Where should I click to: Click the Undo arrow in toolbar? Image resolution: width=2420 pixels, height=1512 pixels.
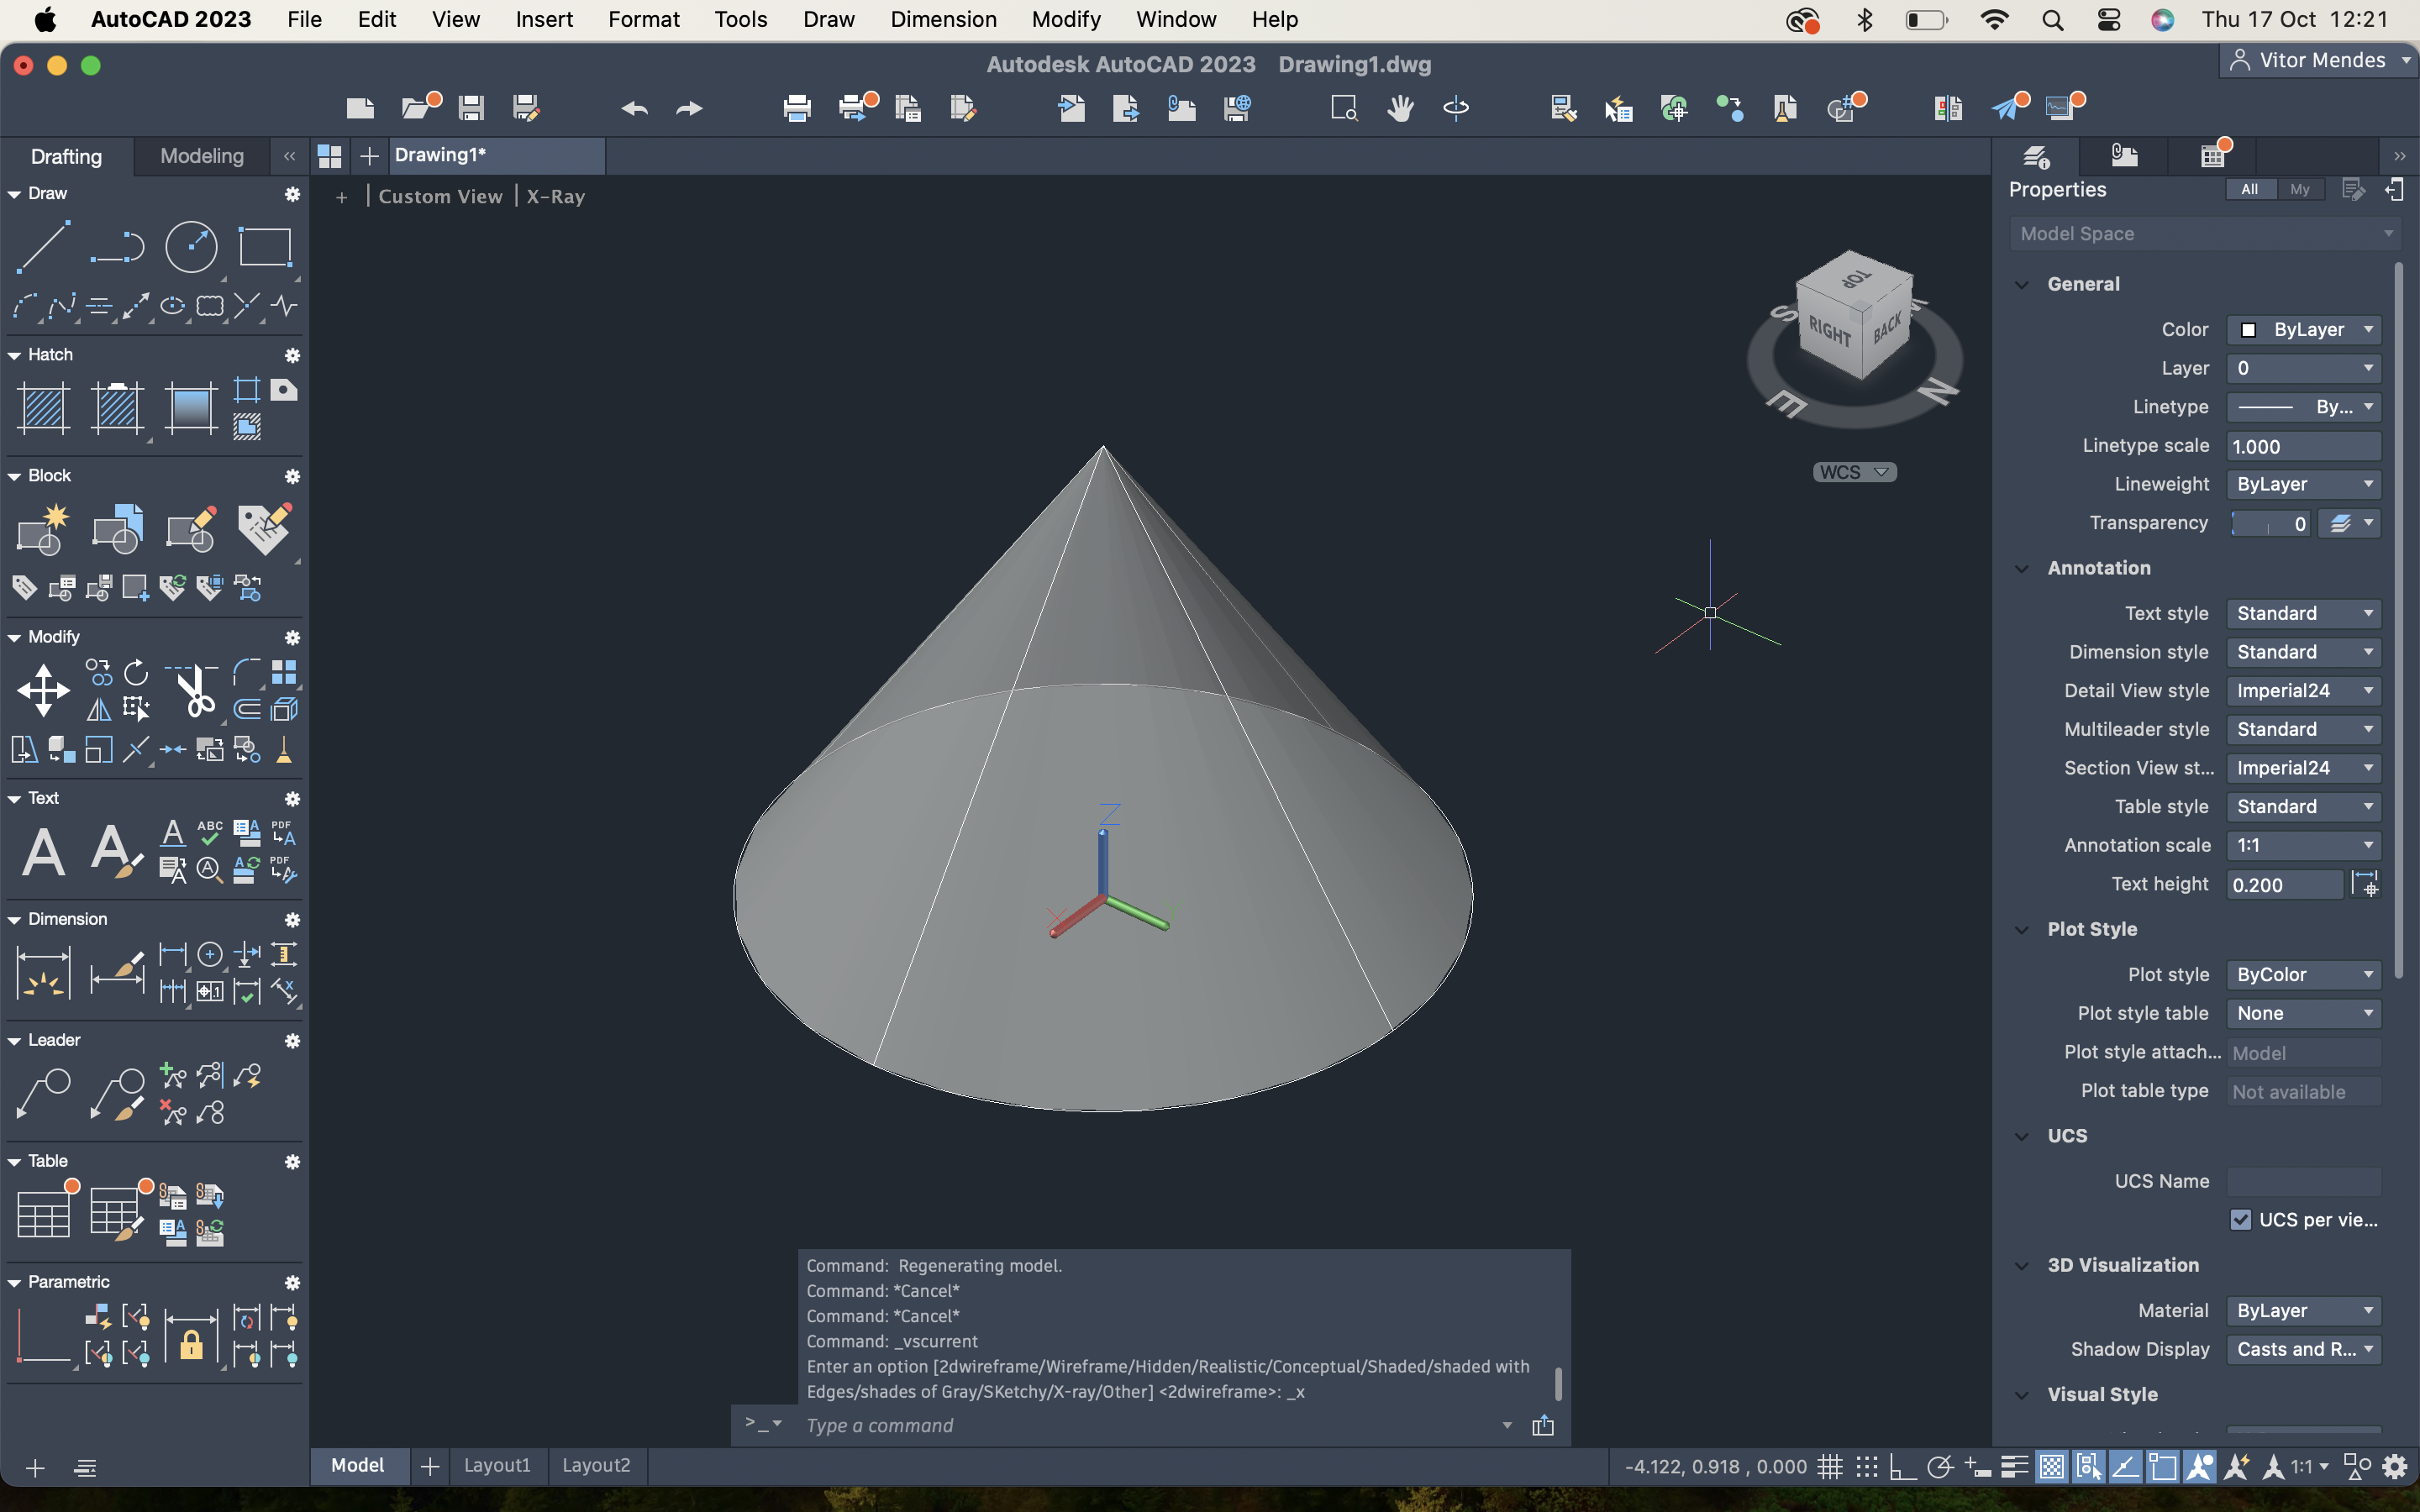634,108
